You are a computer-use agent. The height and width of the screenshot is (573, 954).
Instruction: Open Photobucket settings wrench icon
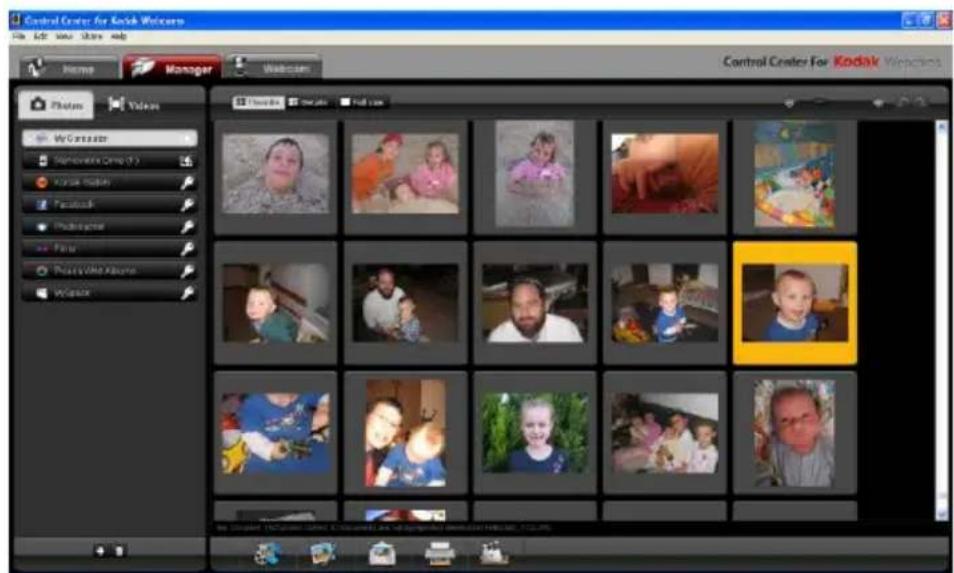(x=187, y=227)
